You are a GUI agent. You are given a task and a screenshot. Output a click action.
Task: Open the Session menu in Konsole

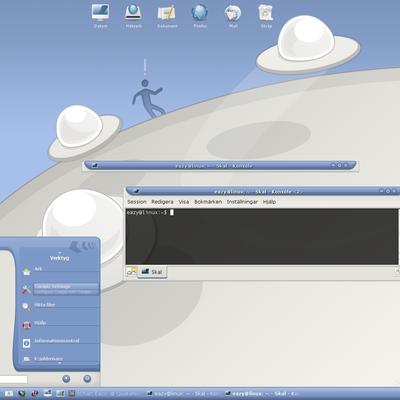[137, 202]
